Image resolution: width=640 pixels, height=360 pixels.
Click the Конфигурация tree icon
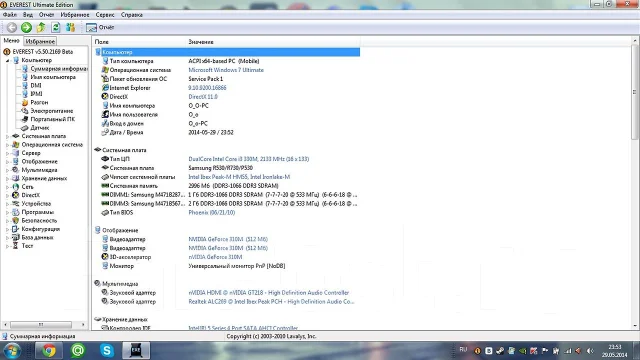tap(16, 229)
